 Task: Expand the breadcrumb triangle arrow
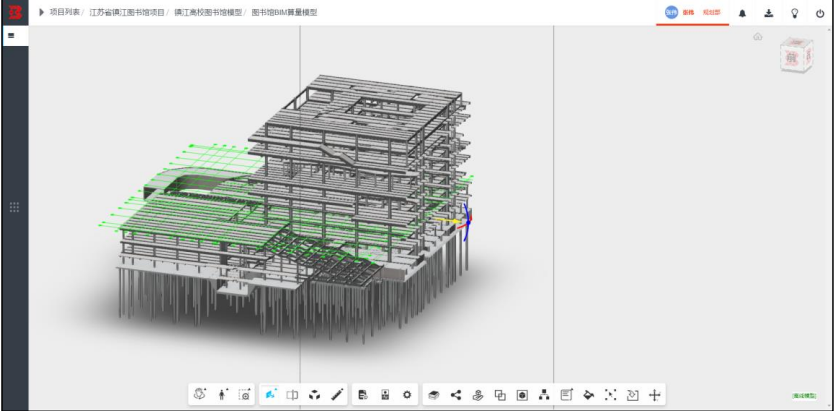click(x=42, y=12)
